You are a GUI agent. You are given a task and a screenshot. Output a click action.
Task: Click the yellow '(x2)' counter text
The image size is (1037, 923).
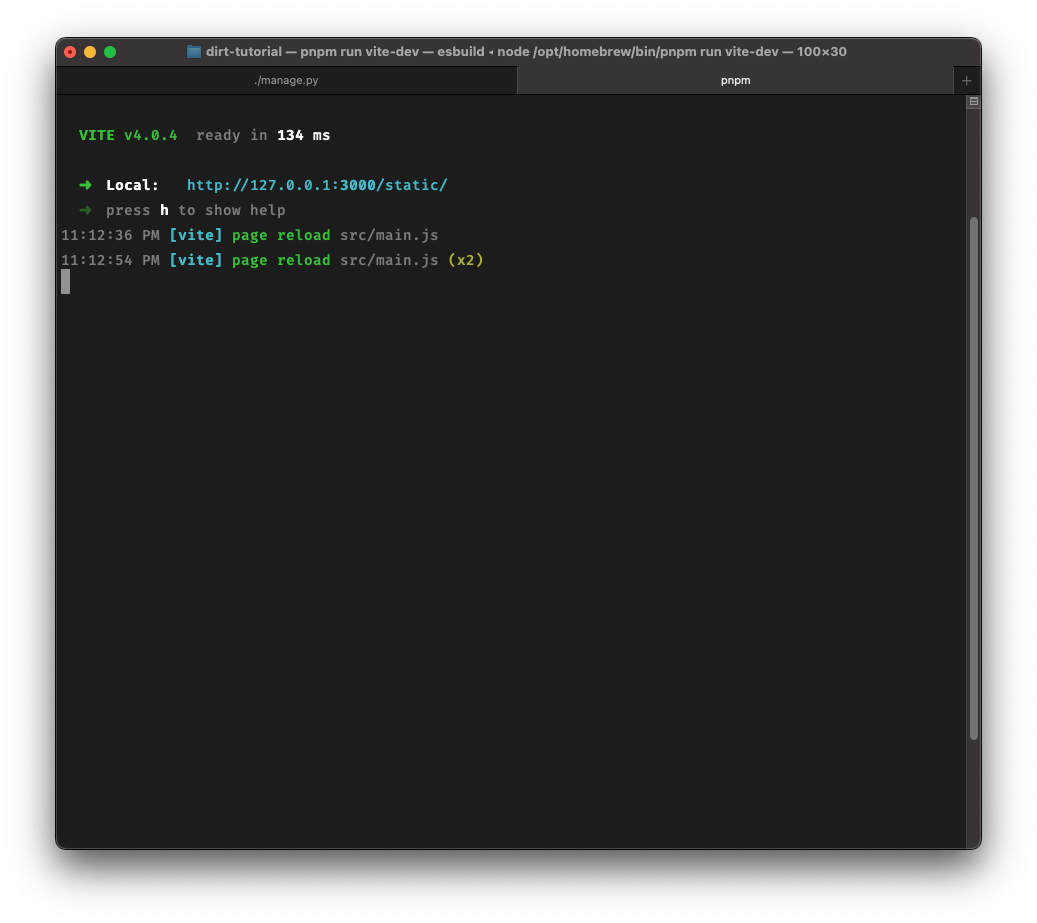click(x=466, y=261)
